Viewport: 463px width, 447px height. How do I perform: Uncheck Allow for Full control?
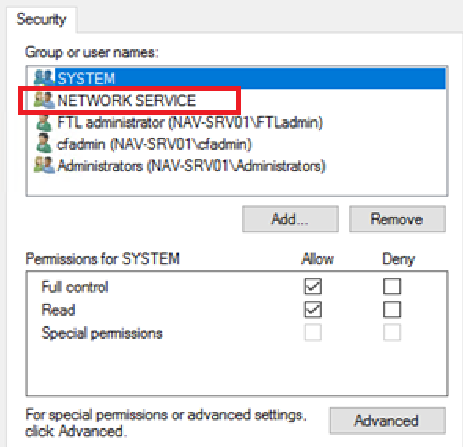(x=313, y=286)
